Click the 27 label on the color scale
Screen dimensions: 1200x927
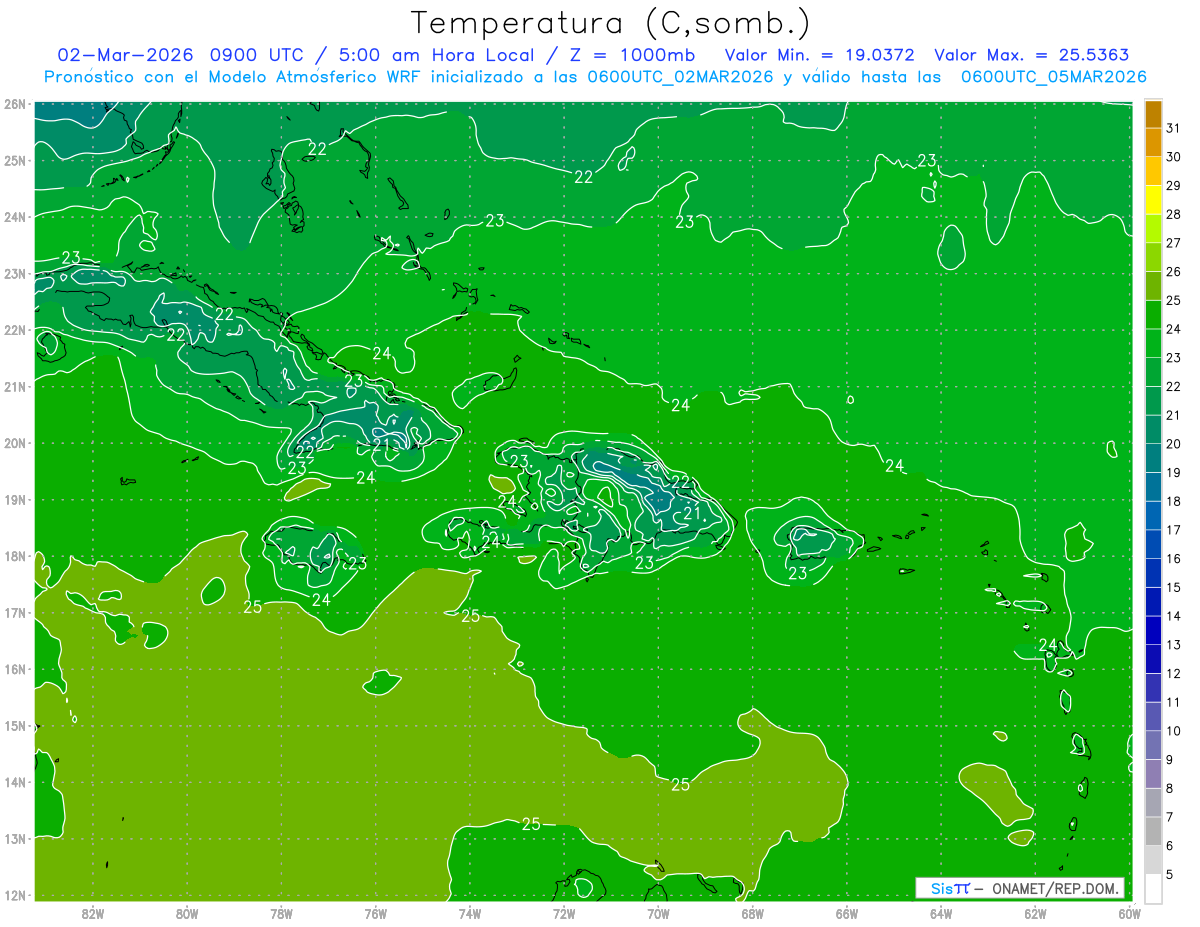(1173, 243)
